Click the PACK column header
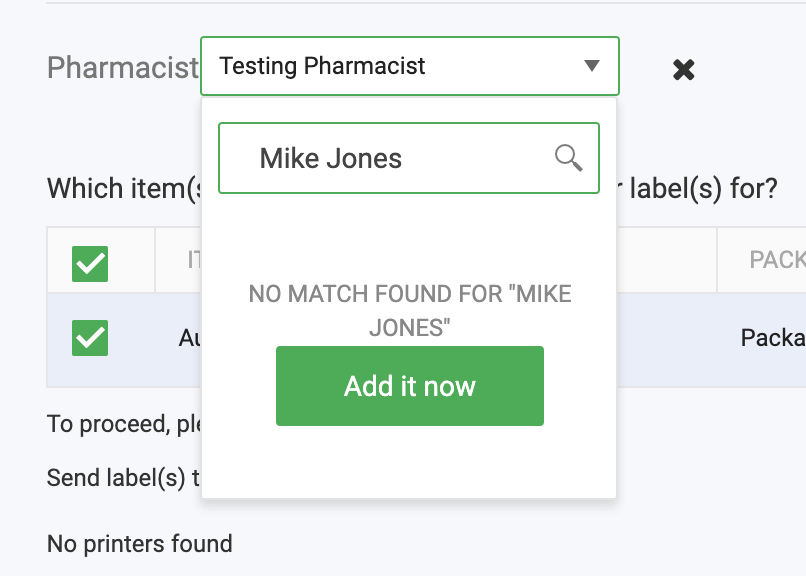The image size is (806, 576). [x=777, y=259]
